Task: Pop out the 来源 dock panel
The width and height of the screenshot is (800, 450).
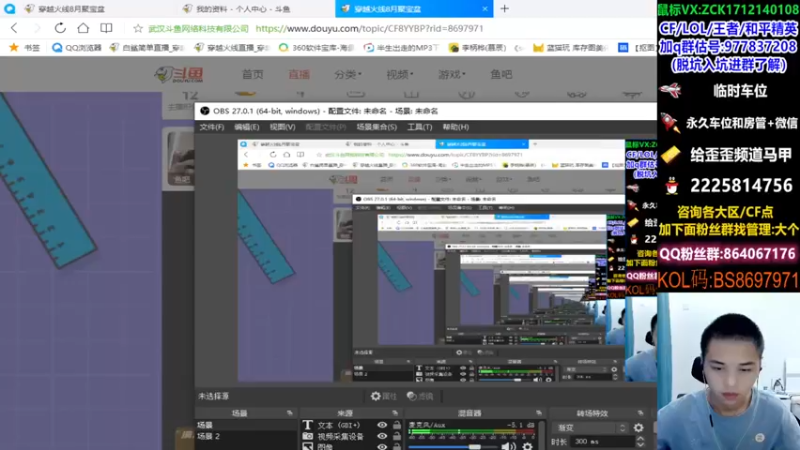Action: tap(395, 413)
